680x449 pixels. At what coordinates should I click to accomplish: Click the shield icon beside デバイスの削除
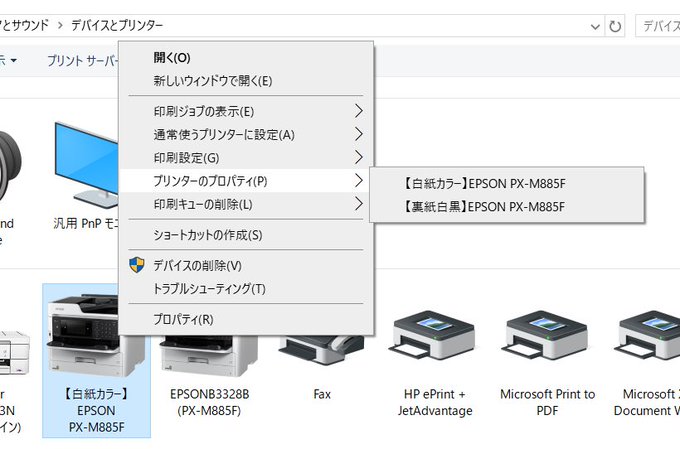click(x=137, y=265)
